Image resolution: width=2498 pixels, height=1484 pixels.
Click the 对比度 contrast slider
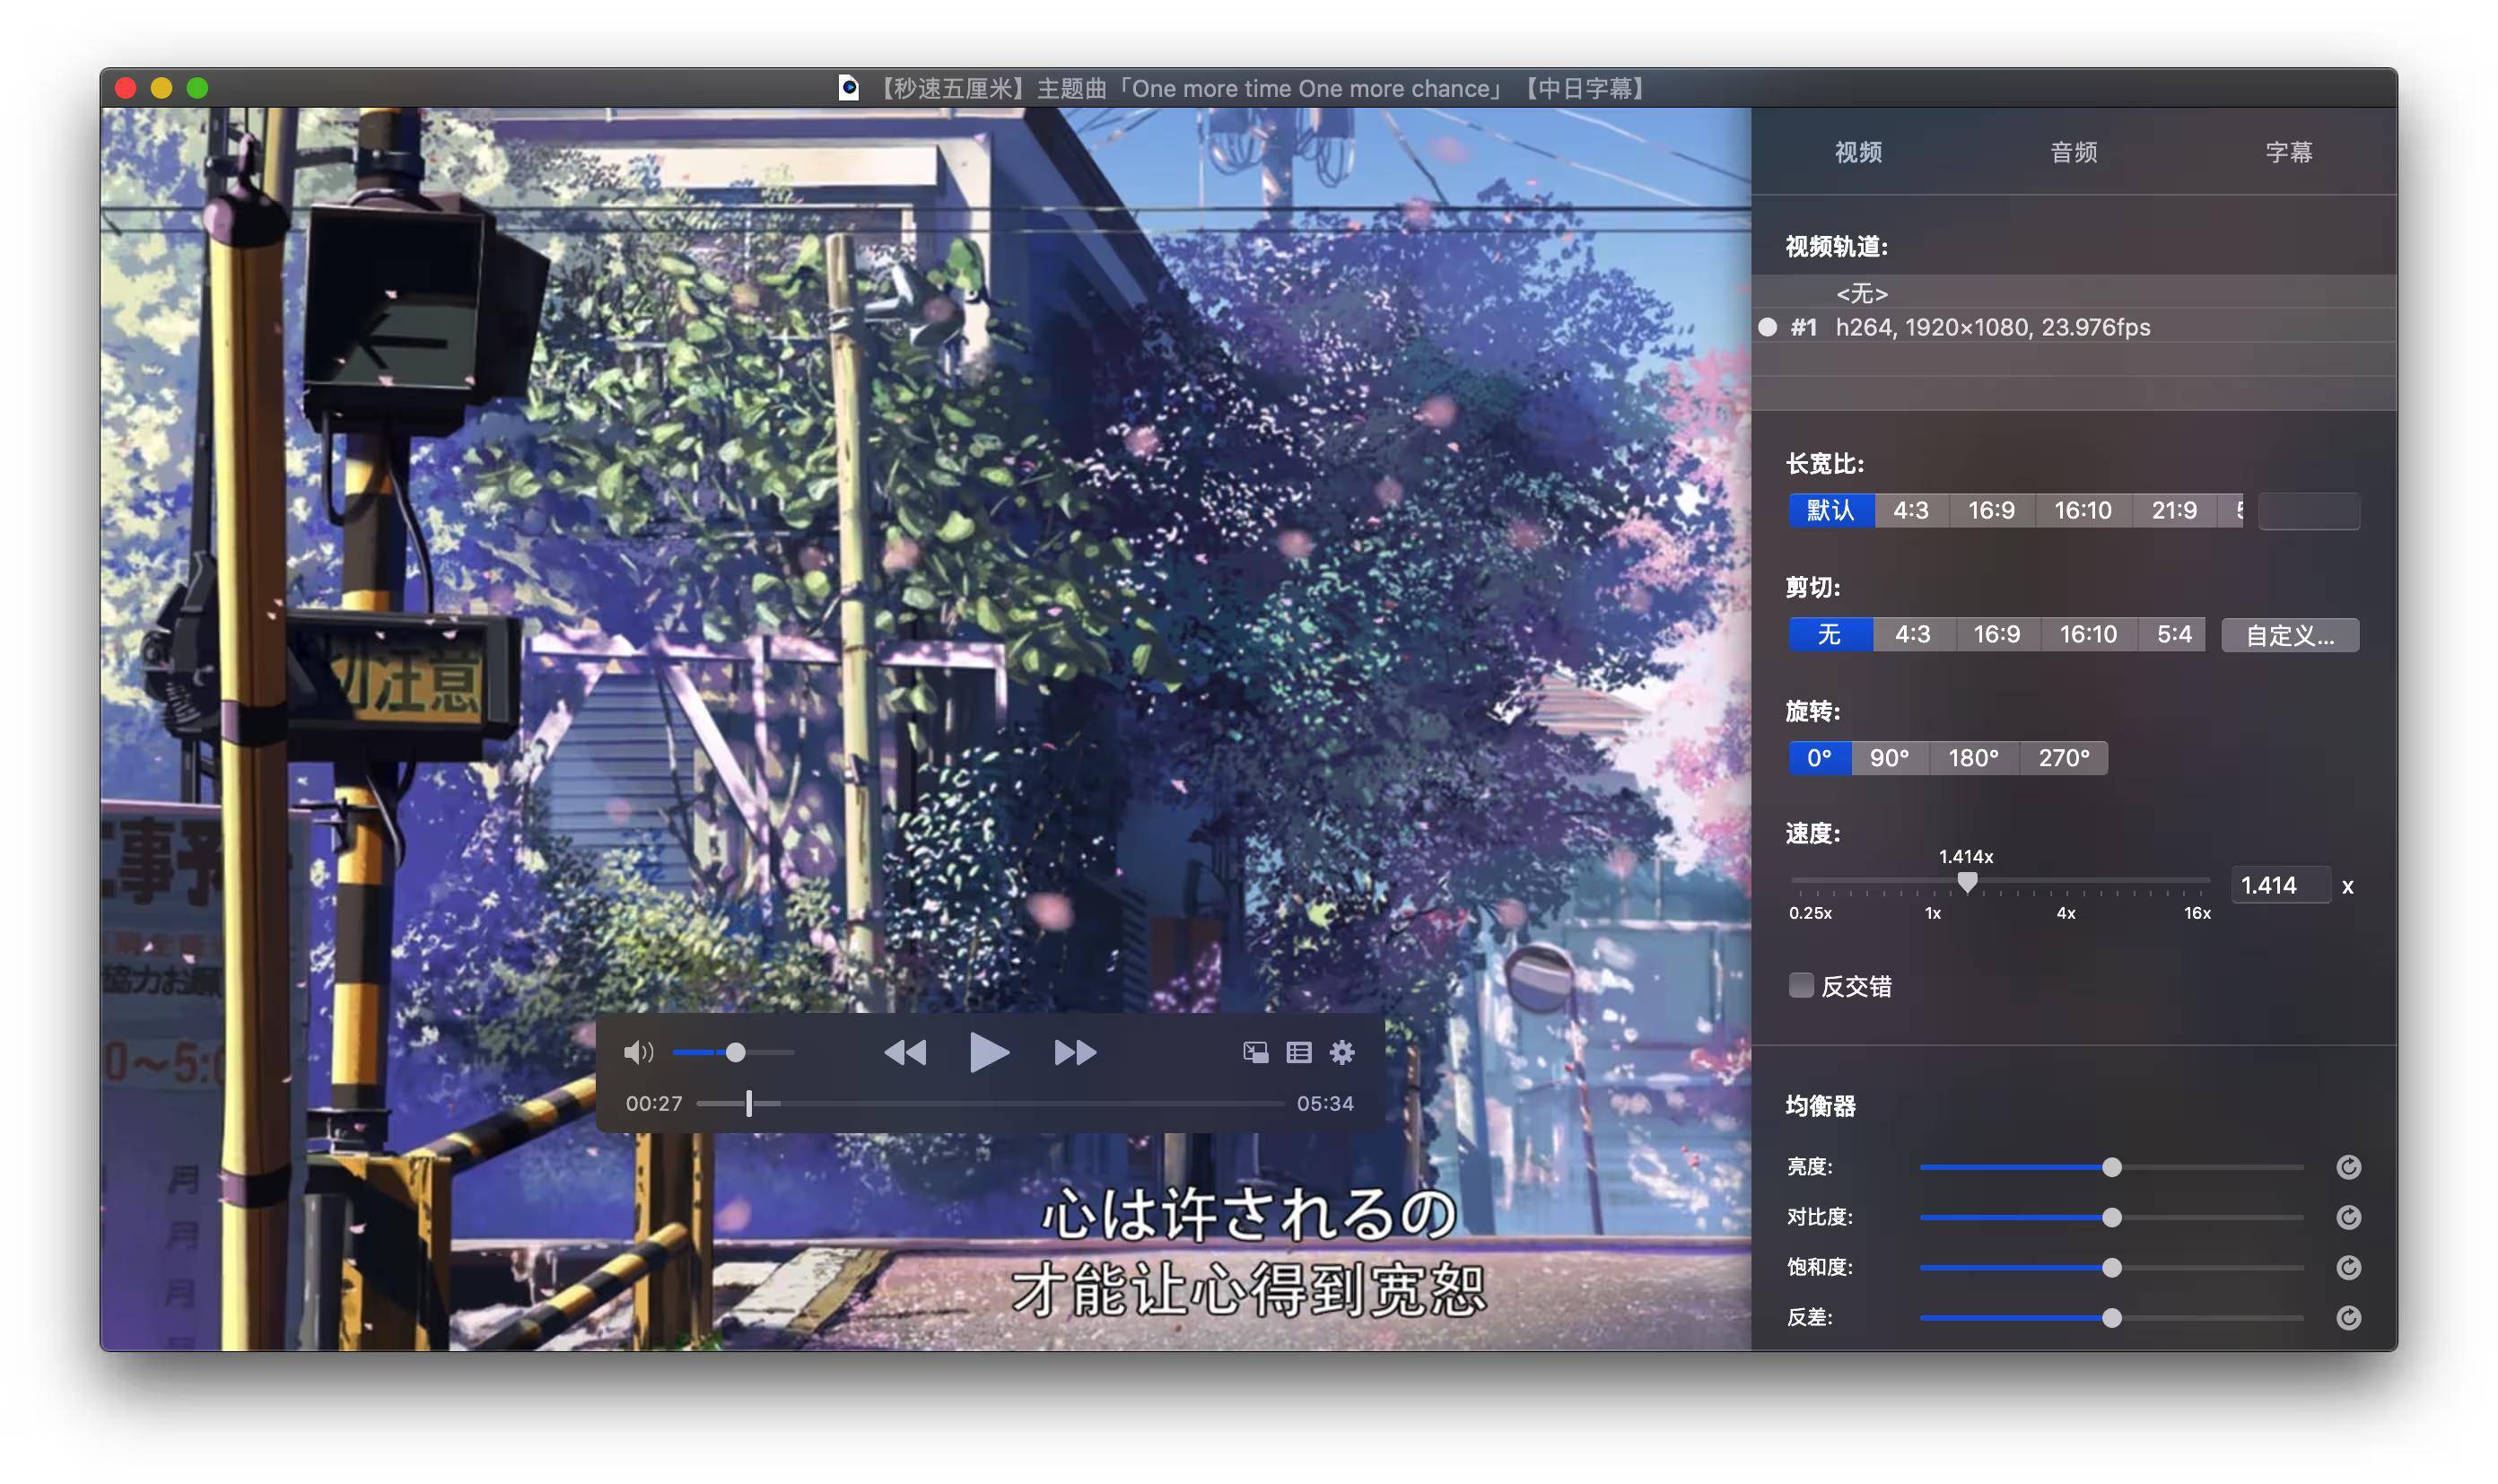pyautogui.click(x=2111, y=1217)
